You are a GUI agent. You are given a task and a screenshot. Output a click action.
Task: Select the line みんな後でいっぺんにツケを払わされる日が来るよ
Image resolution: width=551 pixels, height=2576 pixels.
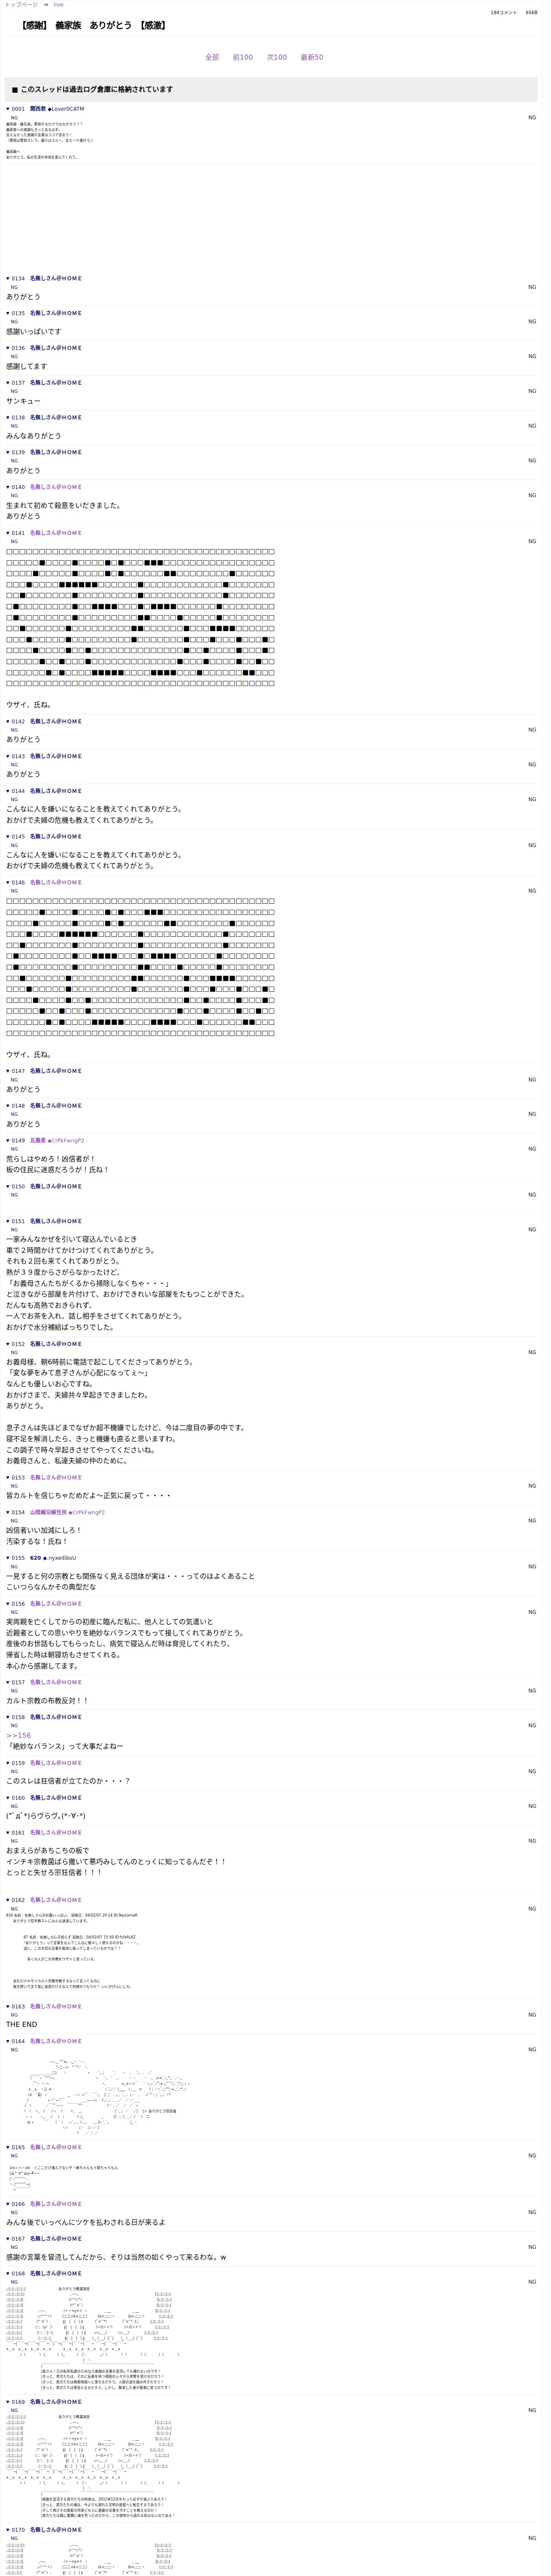click(x=86, y=2222)
